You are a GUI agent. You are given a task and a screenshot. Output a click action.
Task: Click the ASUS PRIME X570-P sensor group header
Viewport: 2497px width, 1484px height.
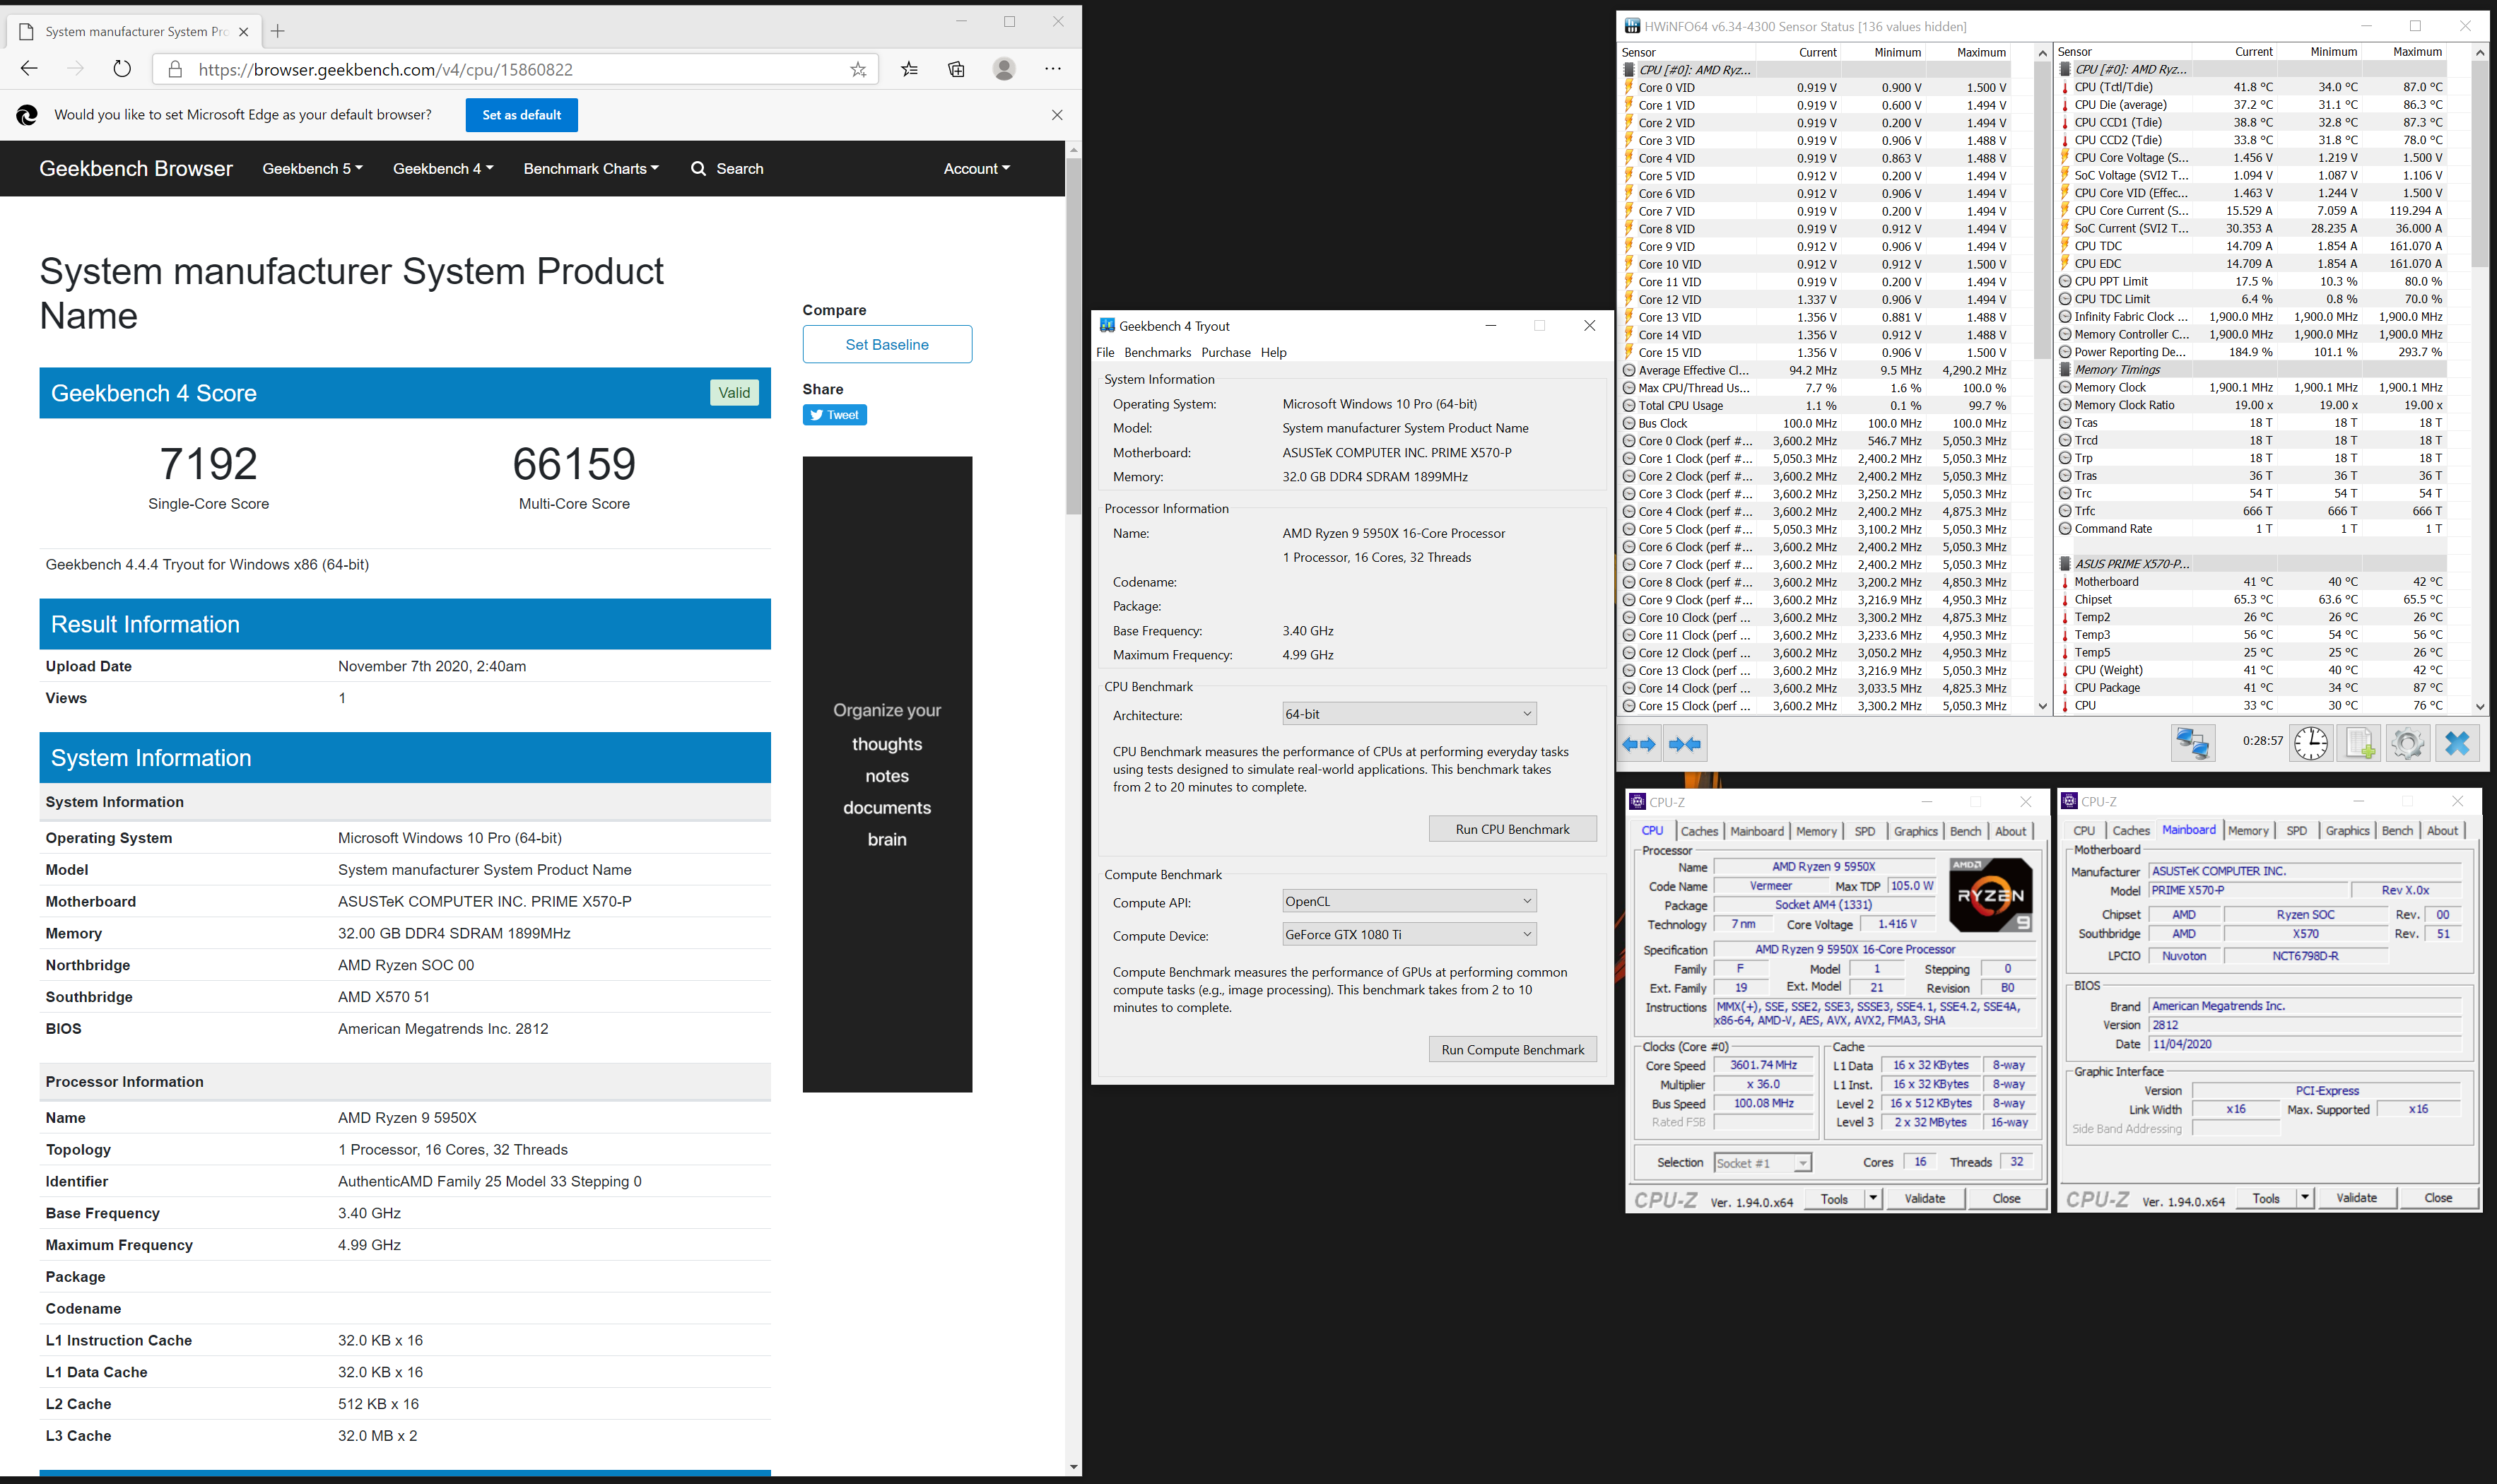(x=2253, y=564)
